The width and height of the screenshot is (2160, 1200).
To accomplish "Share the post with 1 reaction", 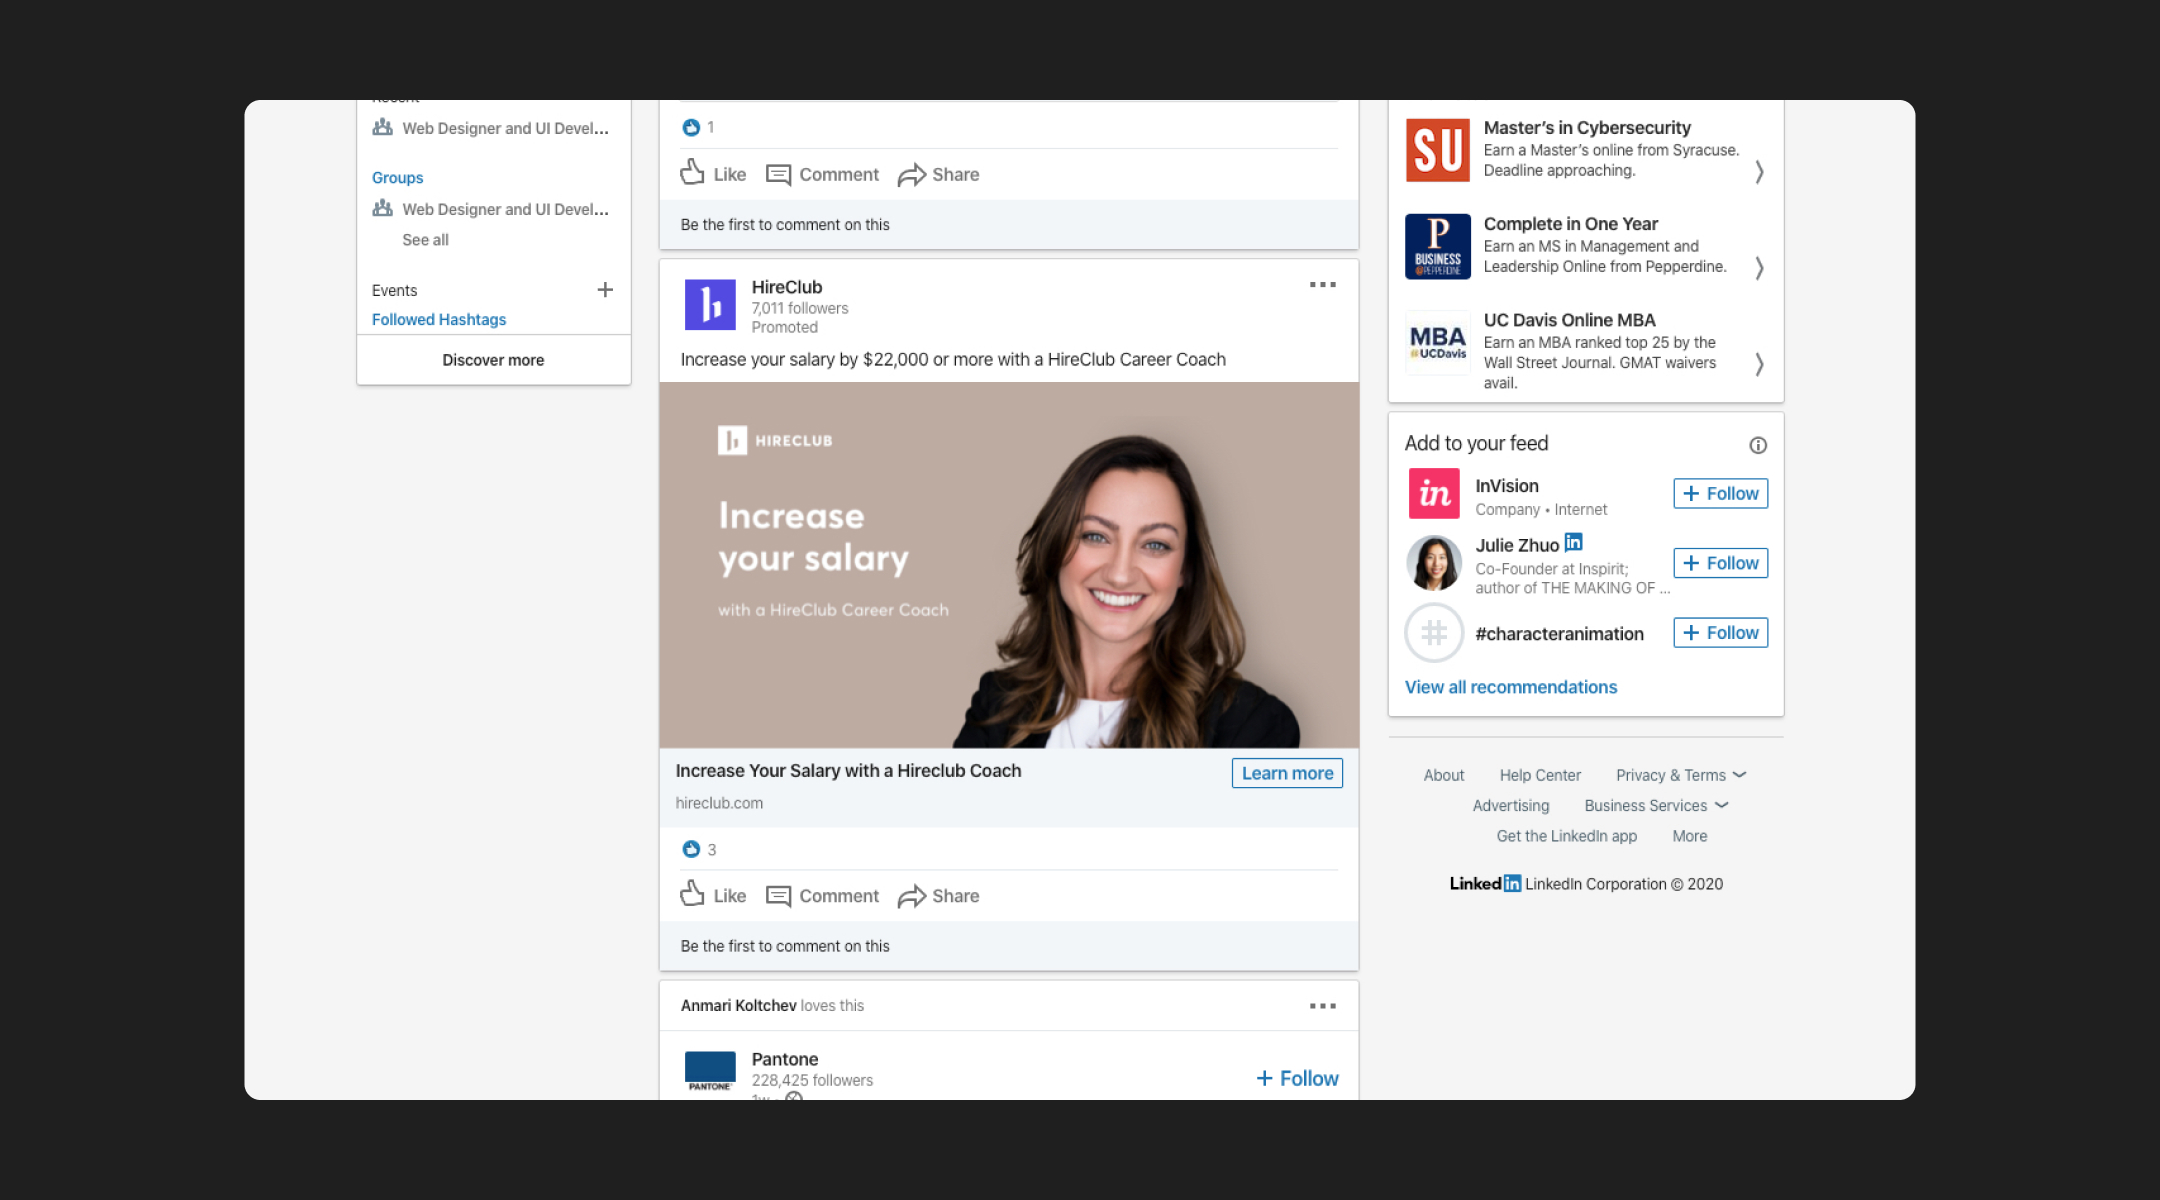I will pos(938,174).
